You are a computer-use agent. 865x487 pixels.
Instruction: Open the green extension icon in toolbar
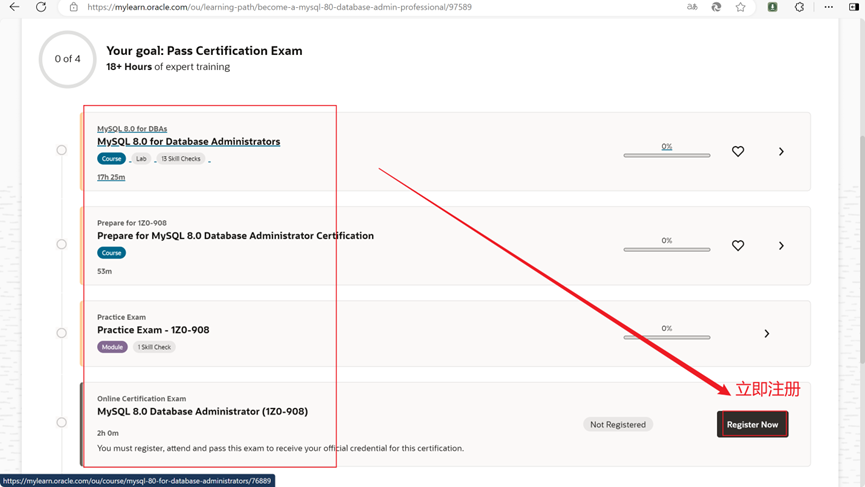(772, 7)
